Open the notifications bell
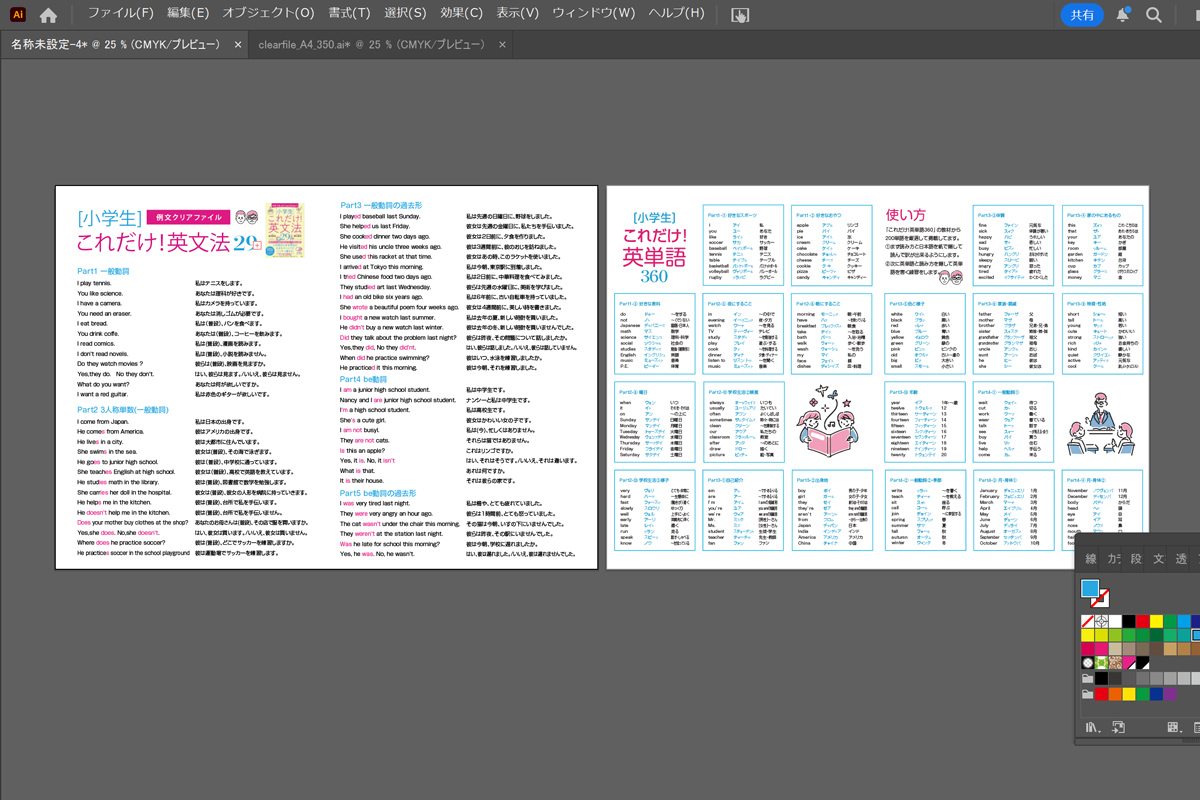The image size is (1200, 800). tap(1122, 15)
